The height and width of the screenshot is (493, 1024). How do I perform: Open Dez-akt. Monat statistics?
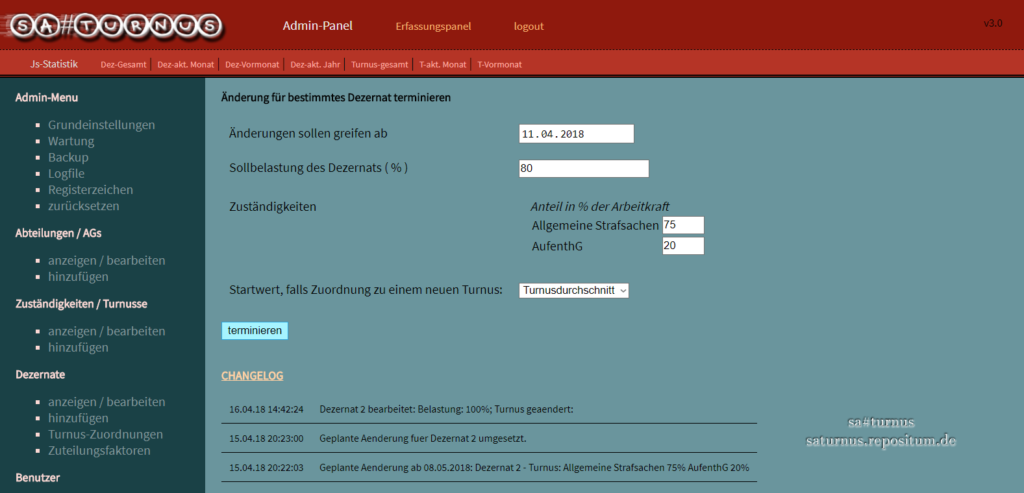pyautogui.click(x=185, y=65)
